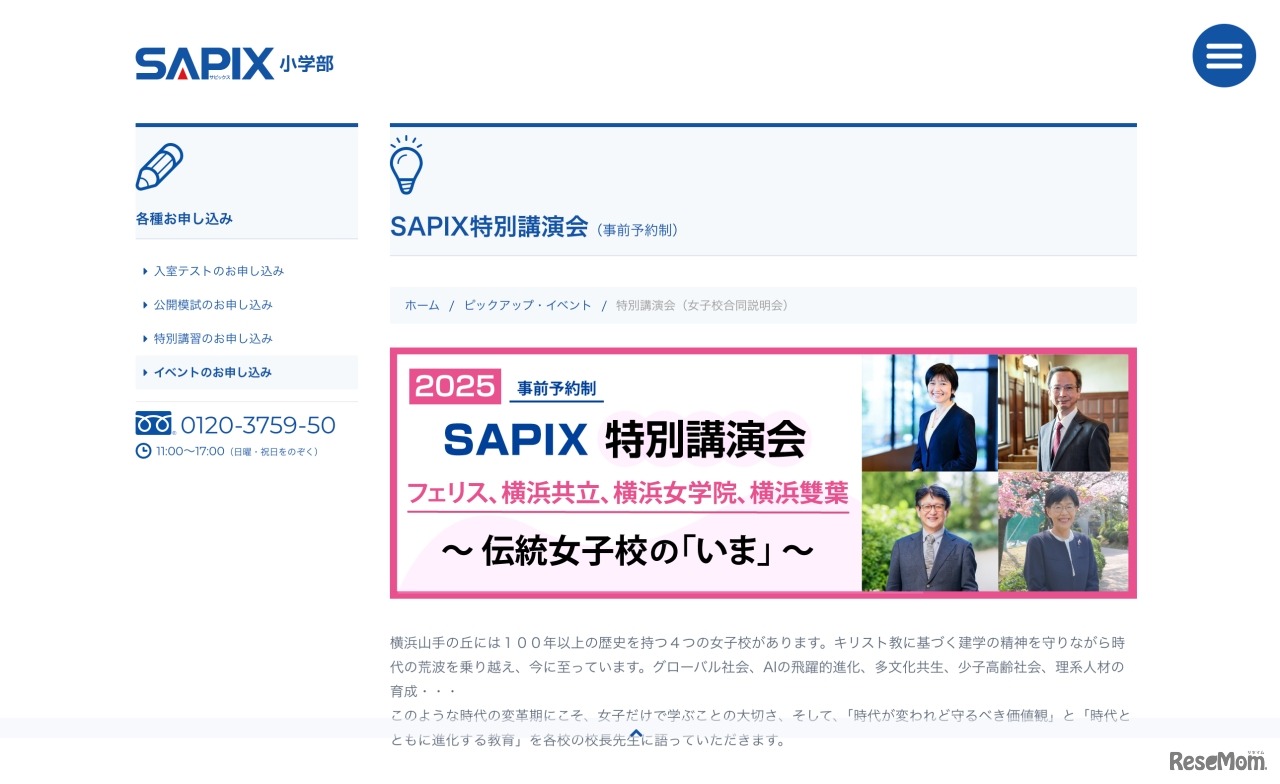Select the 各種お申し込み heading
Screen dimensions: 1280x784
(184, 218)
